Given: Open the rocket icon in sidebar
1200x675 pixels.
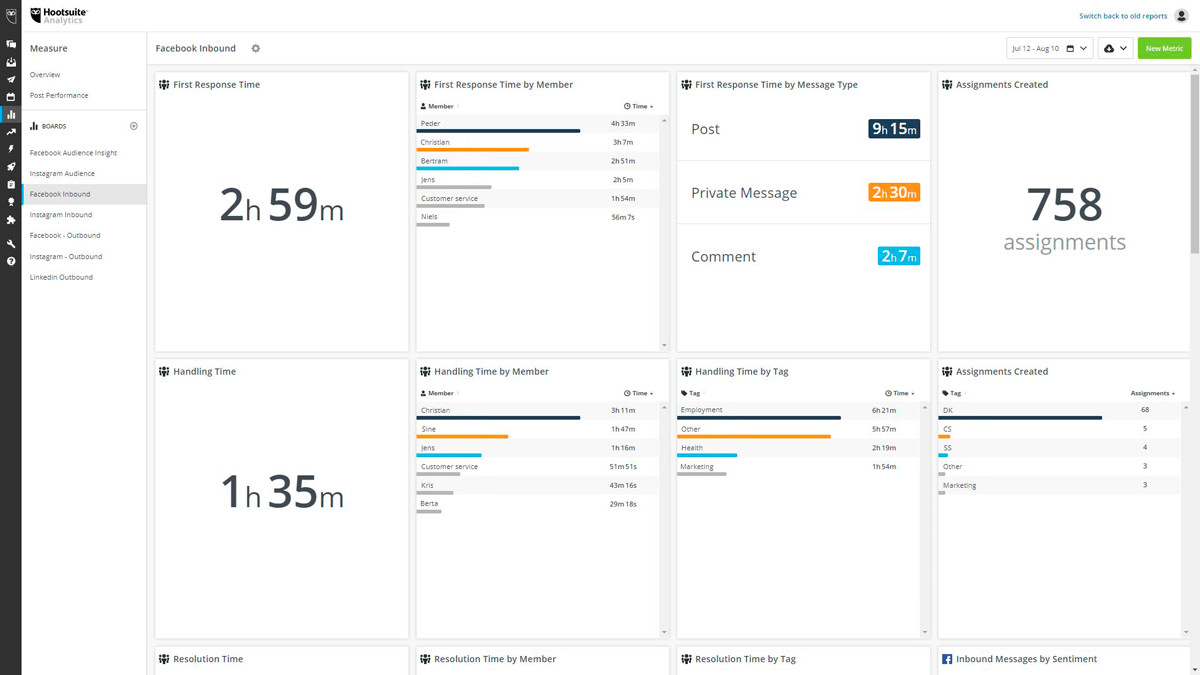Looking at the screenshot, I should click(11, 167).
